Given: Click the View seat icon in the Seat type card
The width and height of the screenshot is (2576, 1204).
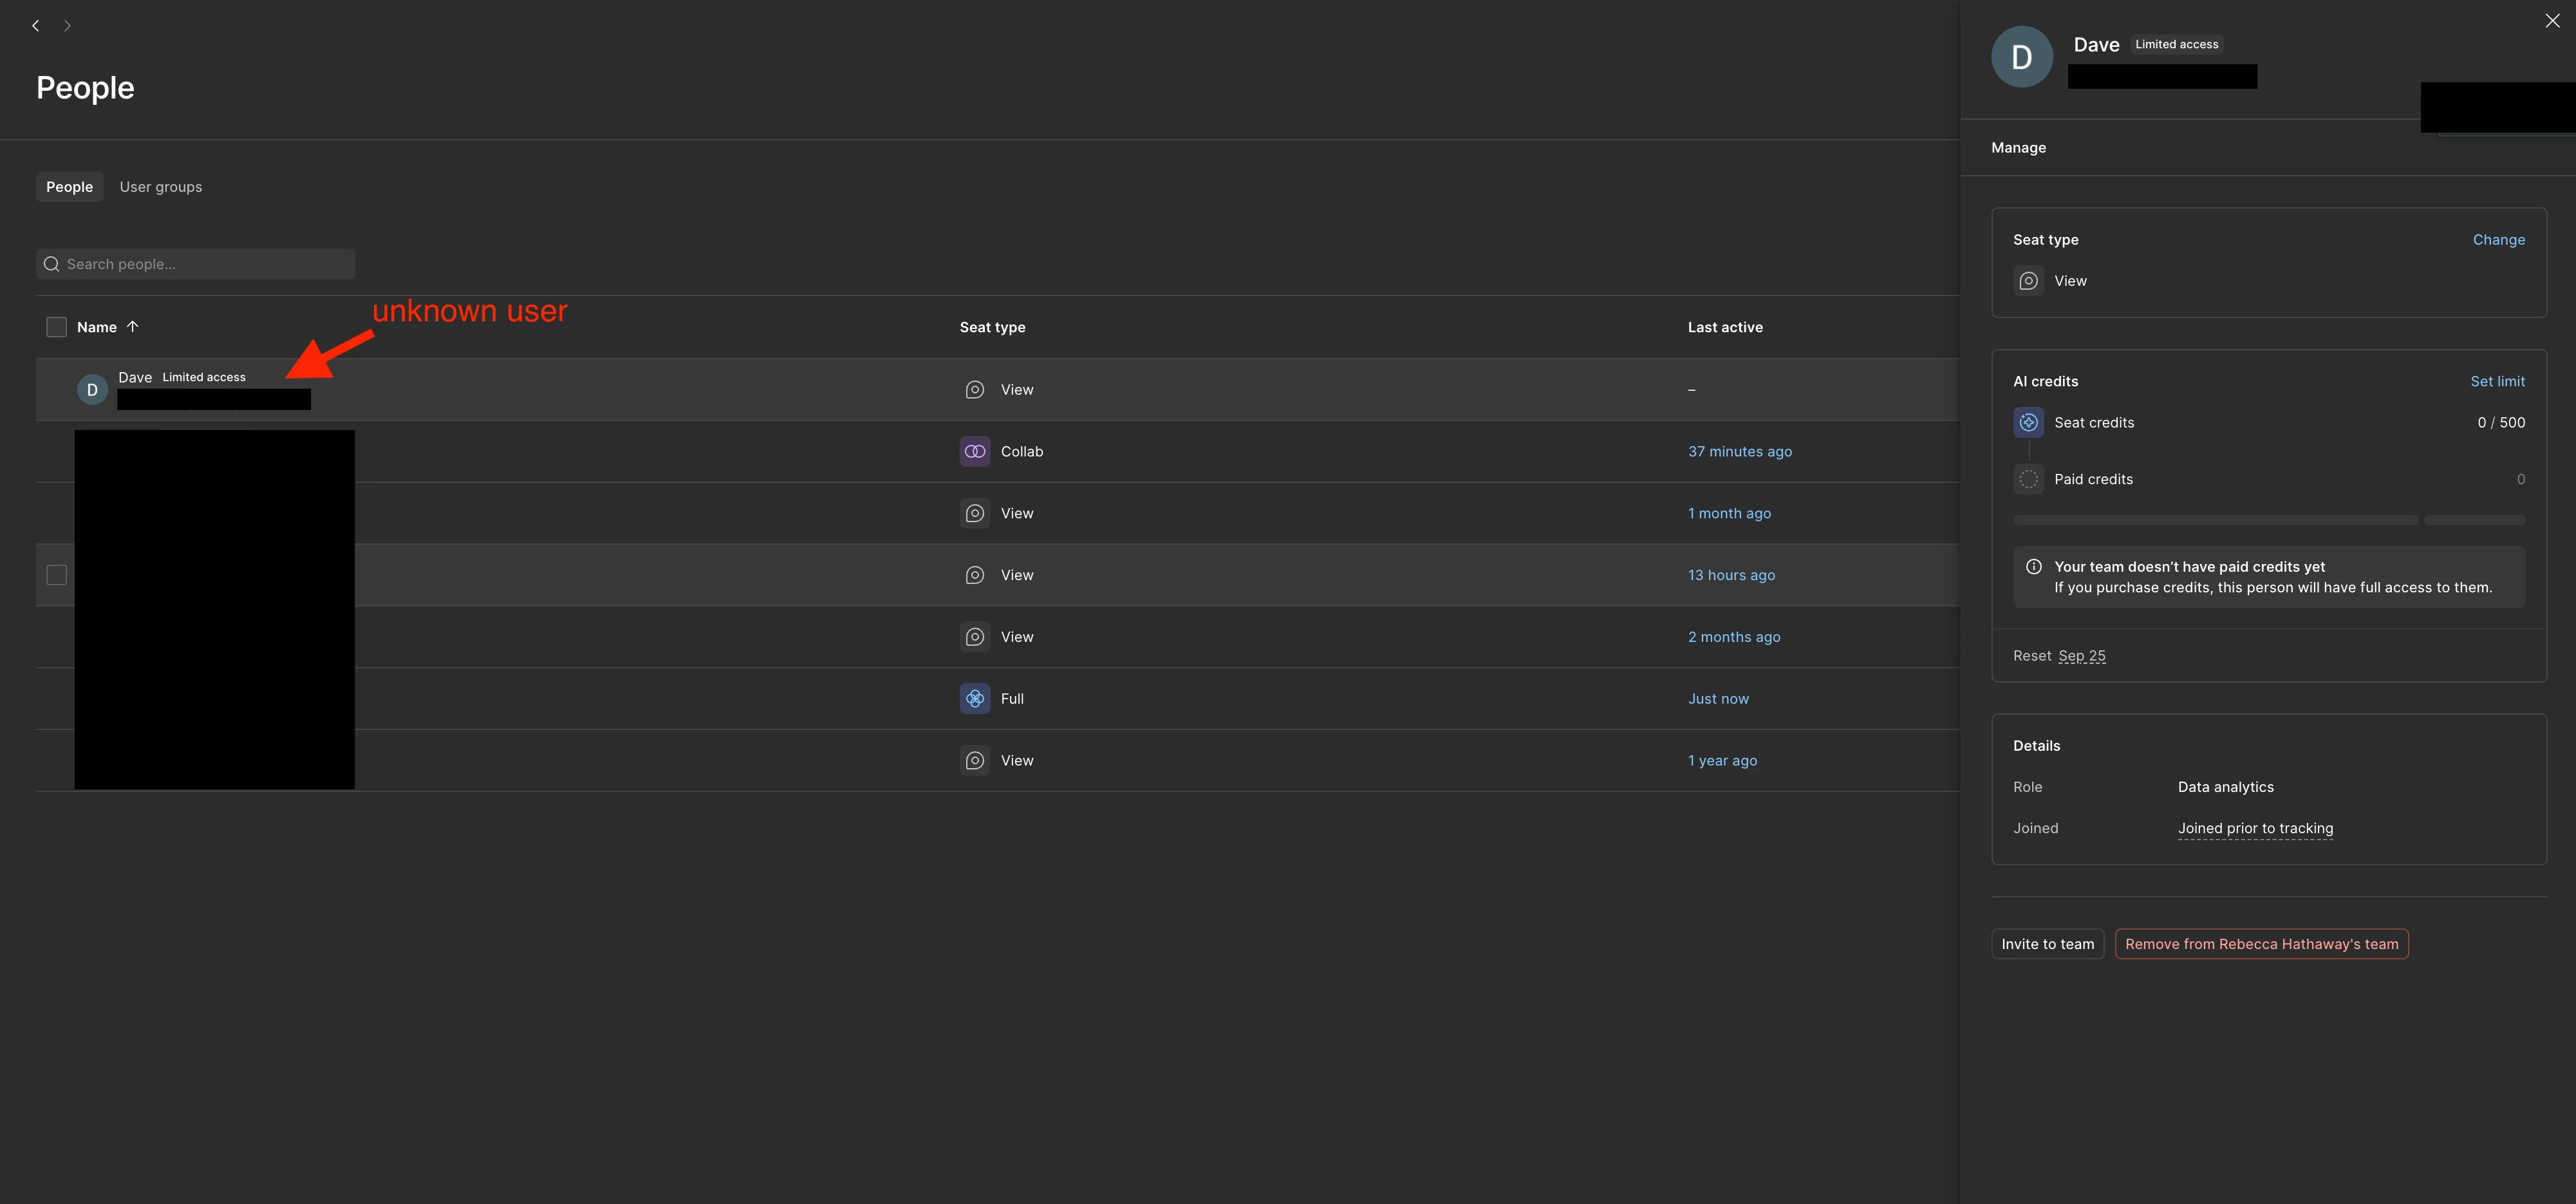Looking at the screenshot, I should point(2028,281).
